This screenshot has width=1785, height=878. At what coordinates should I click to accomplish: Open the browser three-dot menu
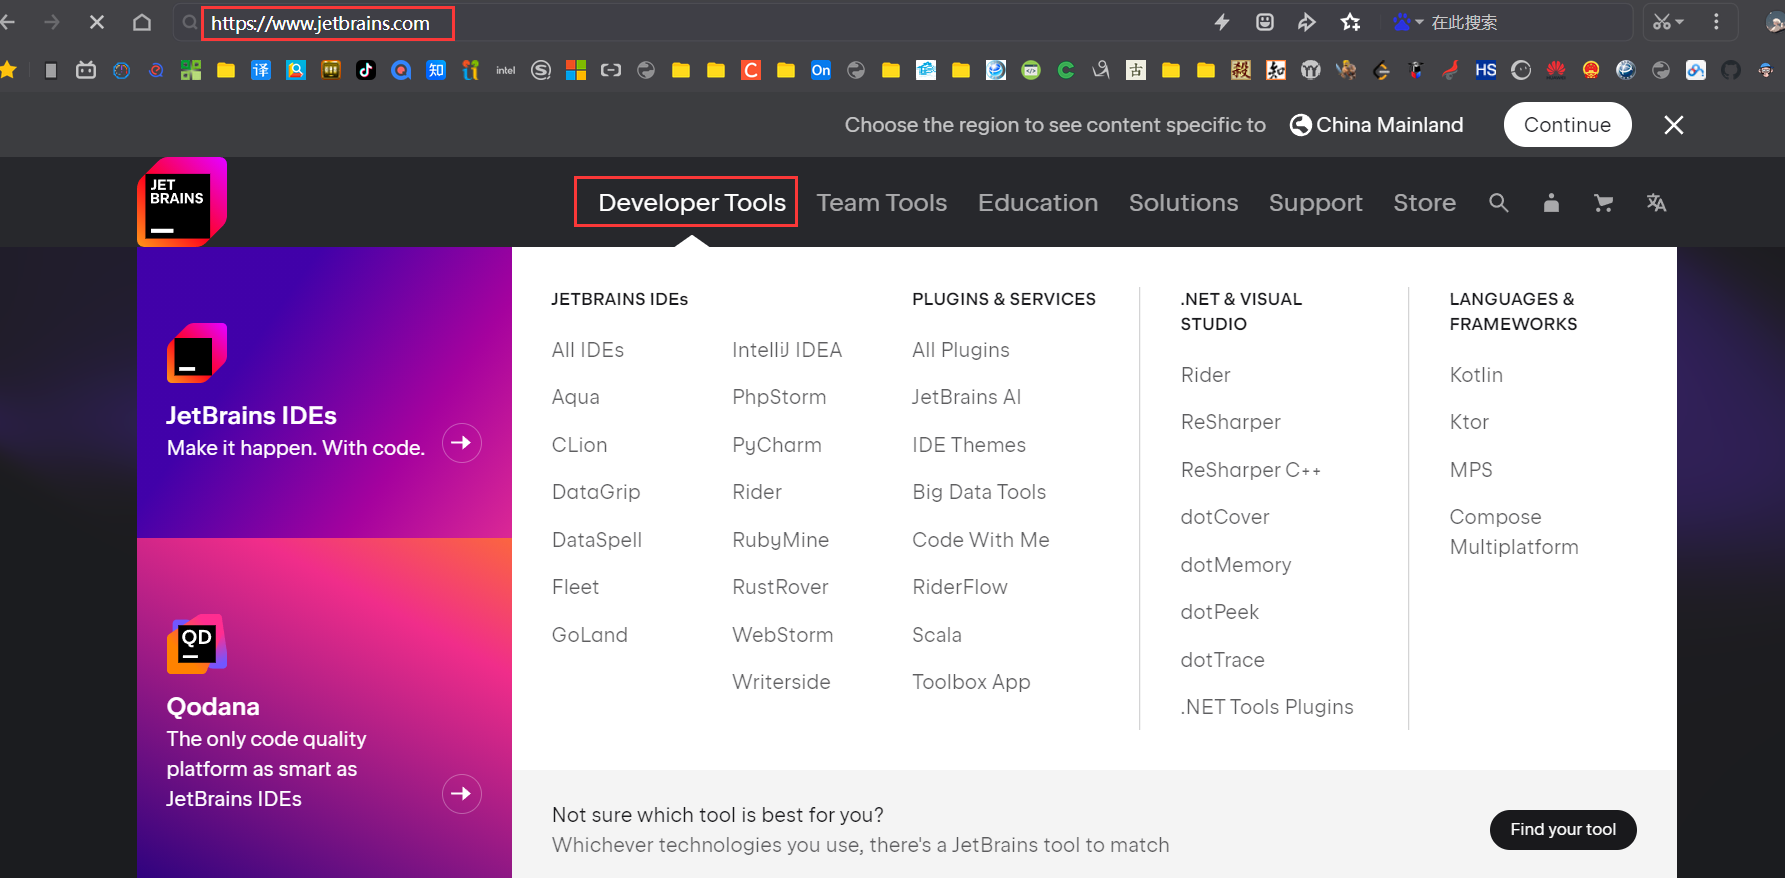[x=1716, y=22]
